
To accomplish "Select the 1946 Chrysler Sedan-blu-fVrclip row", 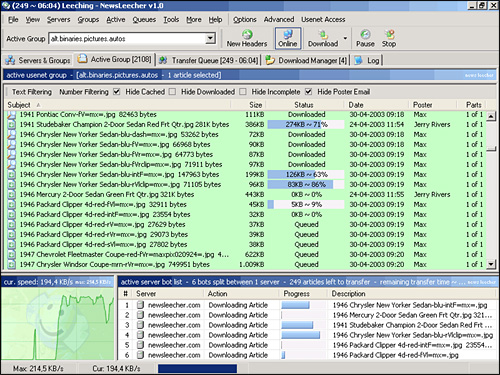I will point(246,165).
